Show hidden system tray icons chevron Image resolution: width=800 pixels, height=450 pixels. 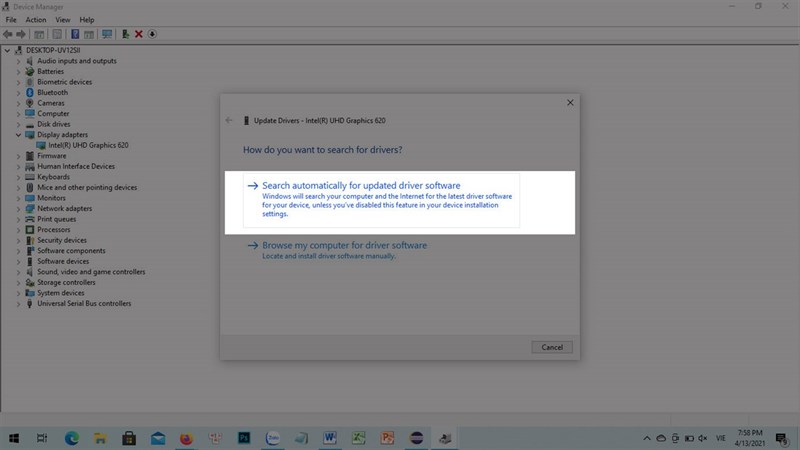click(x=647, y=438)
